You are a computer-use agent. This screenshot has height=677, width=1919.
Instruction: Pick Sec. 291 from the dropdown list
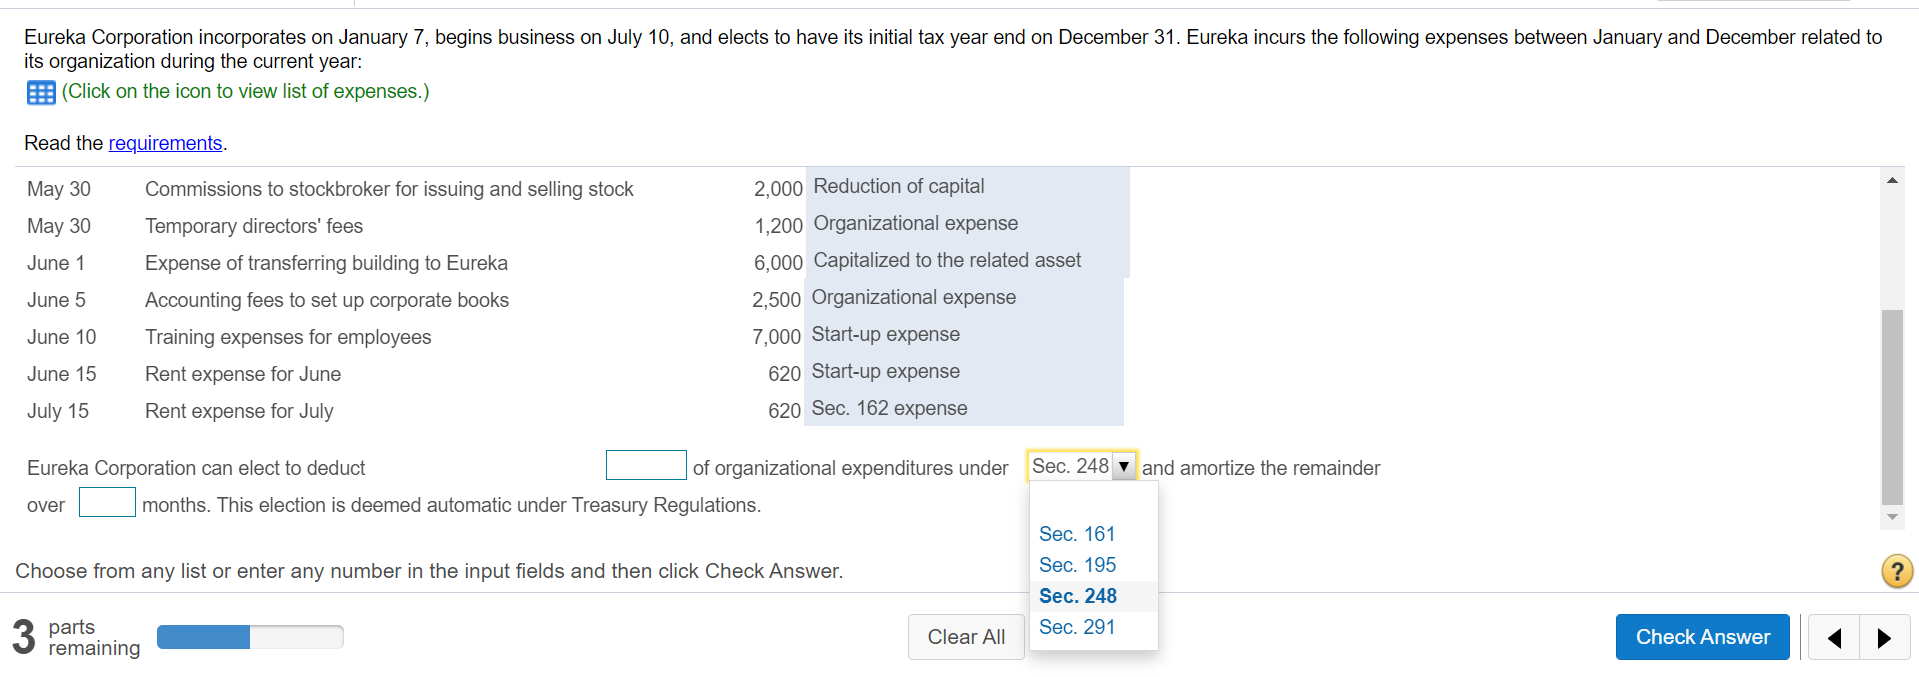1076,627
